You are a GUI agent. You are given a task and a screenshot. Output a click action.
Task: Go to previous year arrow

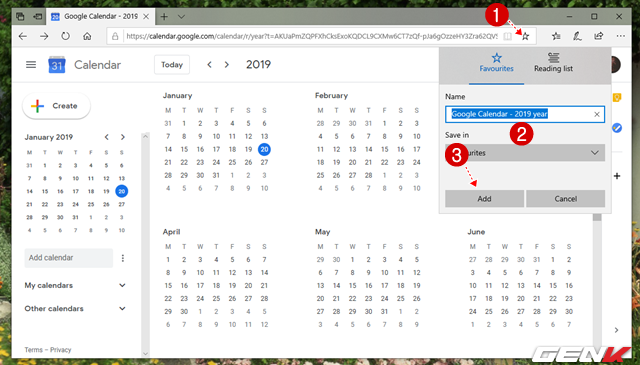point(209,65)
